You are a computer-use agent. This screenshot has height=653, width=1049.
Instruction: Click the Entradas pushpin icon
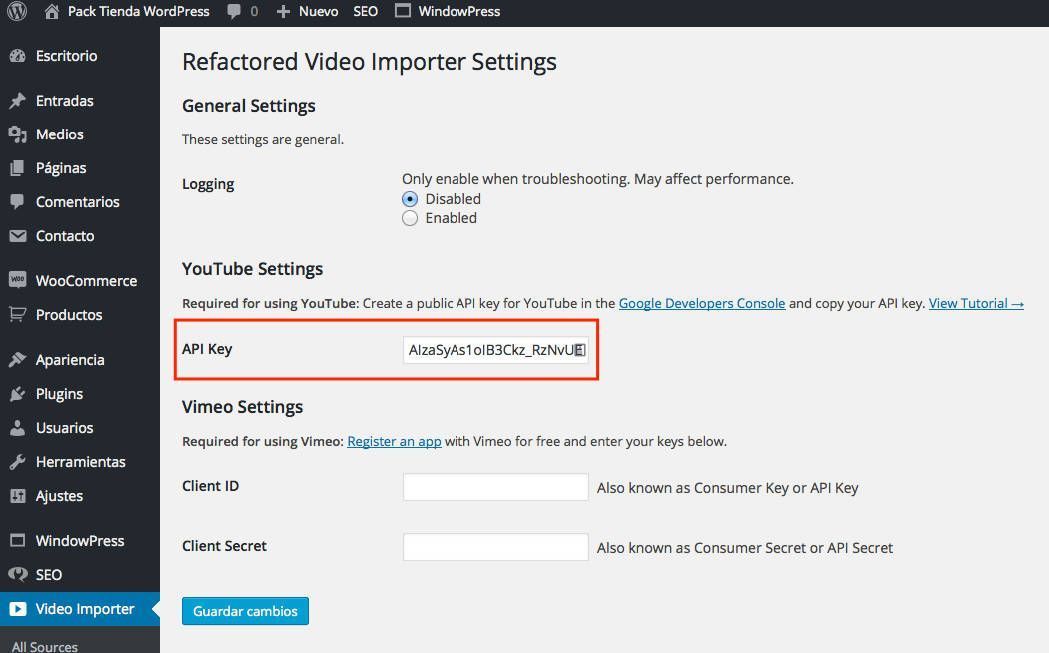tap(17, 101)
